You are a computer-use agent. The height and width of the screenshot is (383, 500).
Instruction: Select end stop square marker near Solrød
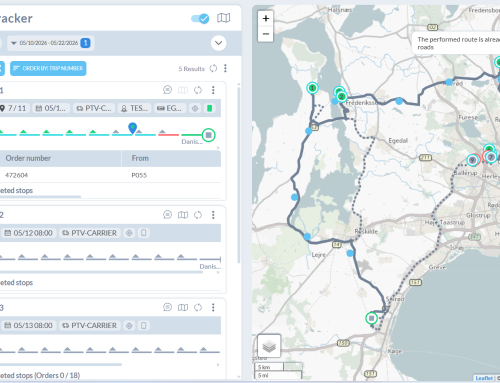click(x=371, y=318)
